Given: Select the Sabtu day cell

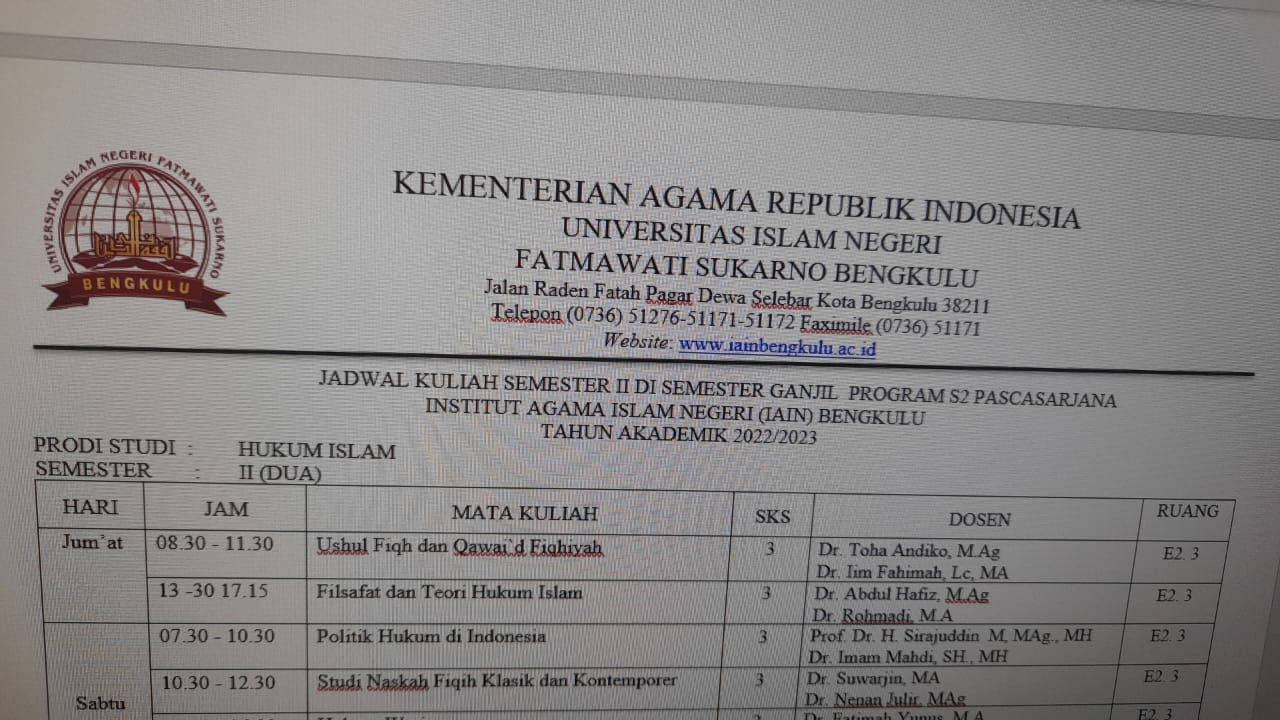Looking at the screenshot, I should point(100,703).
